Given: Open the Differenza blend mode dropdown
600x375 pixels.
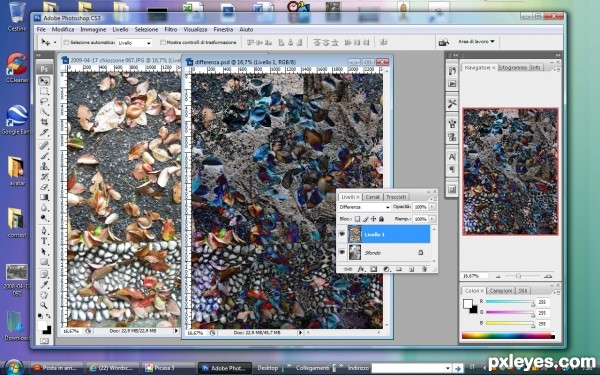Looking at the screenshot, I should (x=364, y=207).
